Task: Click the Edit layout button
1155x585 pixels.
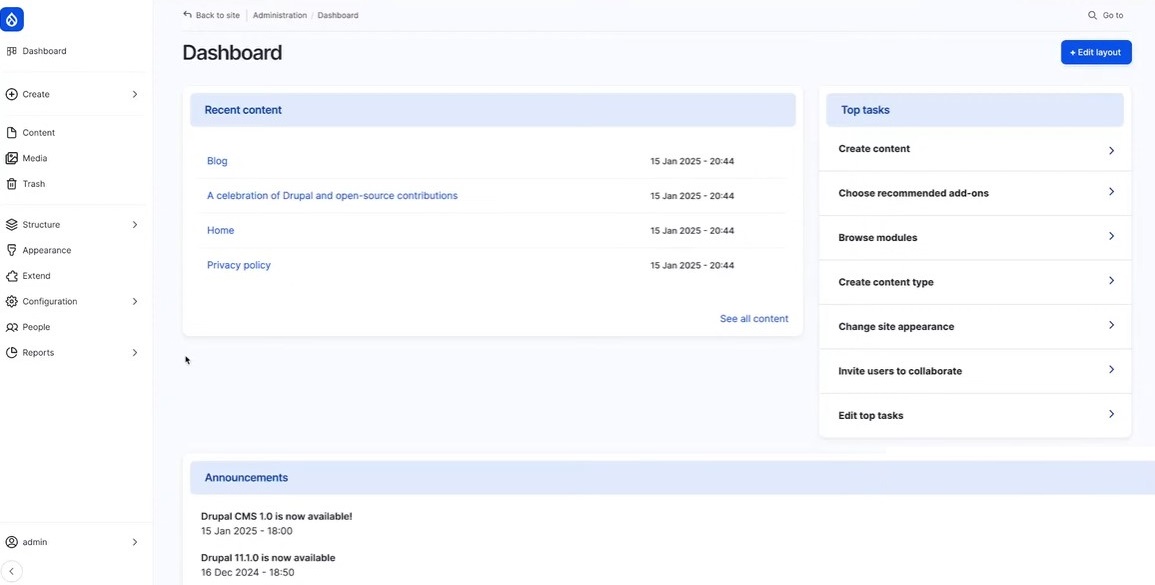Action: [x=1096, y=52]
